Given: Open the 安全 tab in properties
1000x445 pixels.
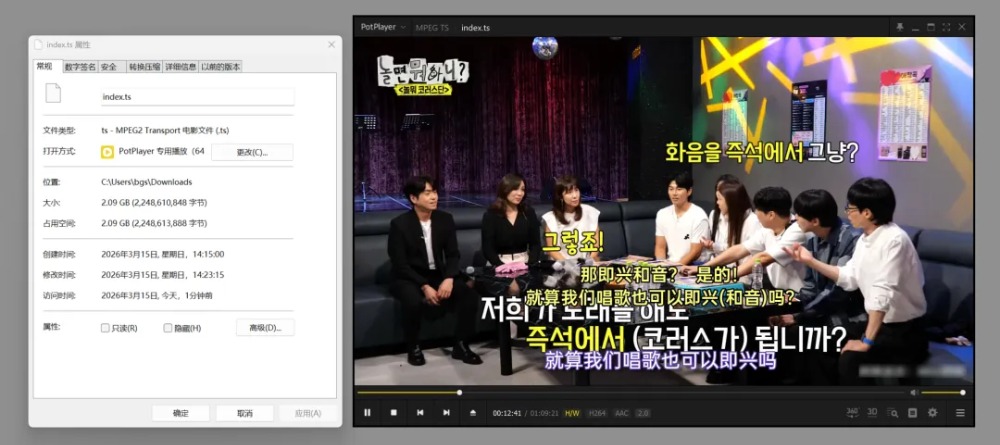Looking at the screenshot, I should pyautogui.click(x=109, y=67).
